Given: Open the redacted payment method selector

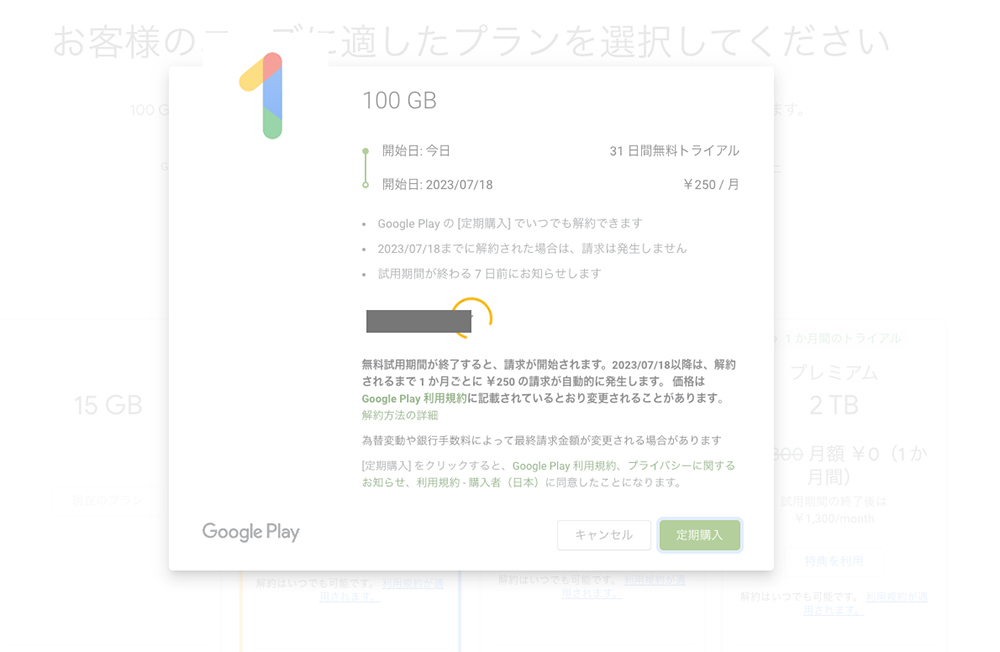Looking at the screenshot, I should point(419,321).
